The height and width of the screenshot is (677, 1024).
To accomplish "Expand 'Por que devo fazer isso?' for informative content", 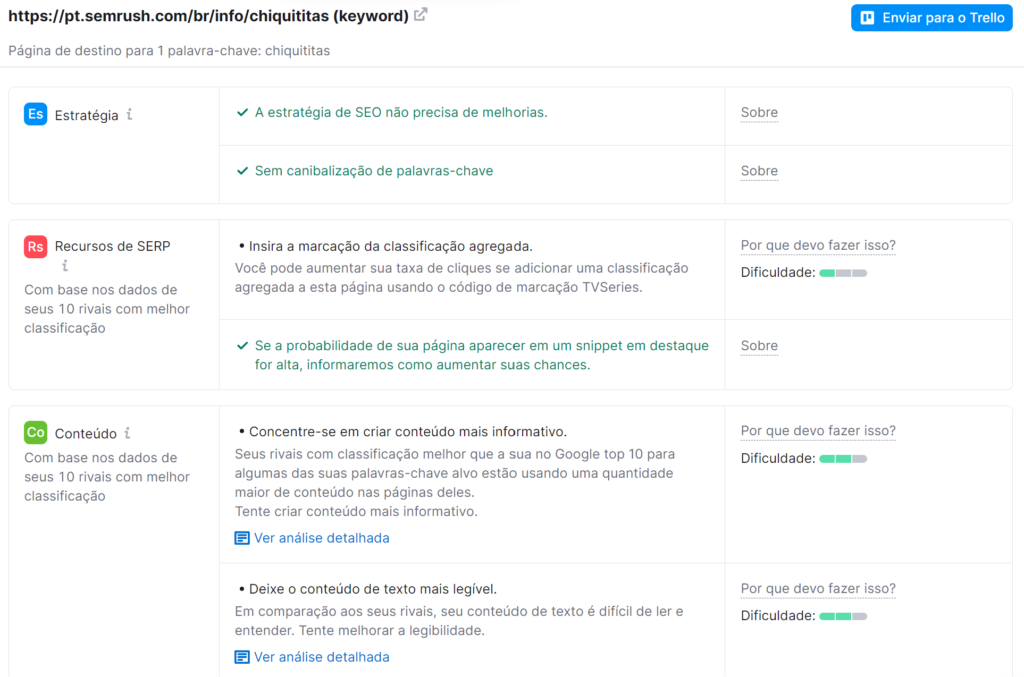I will point(817,431).
